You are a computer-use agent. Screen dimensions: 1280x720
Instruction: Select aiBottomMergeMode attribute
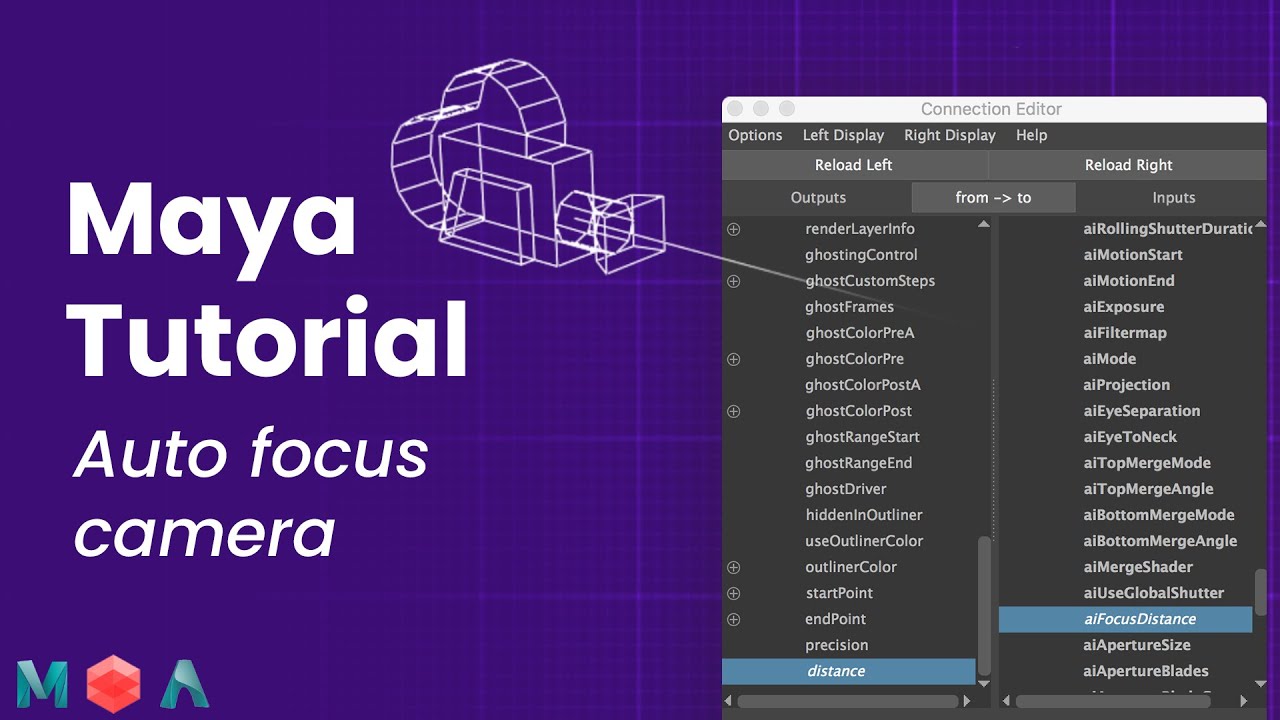1159,515
